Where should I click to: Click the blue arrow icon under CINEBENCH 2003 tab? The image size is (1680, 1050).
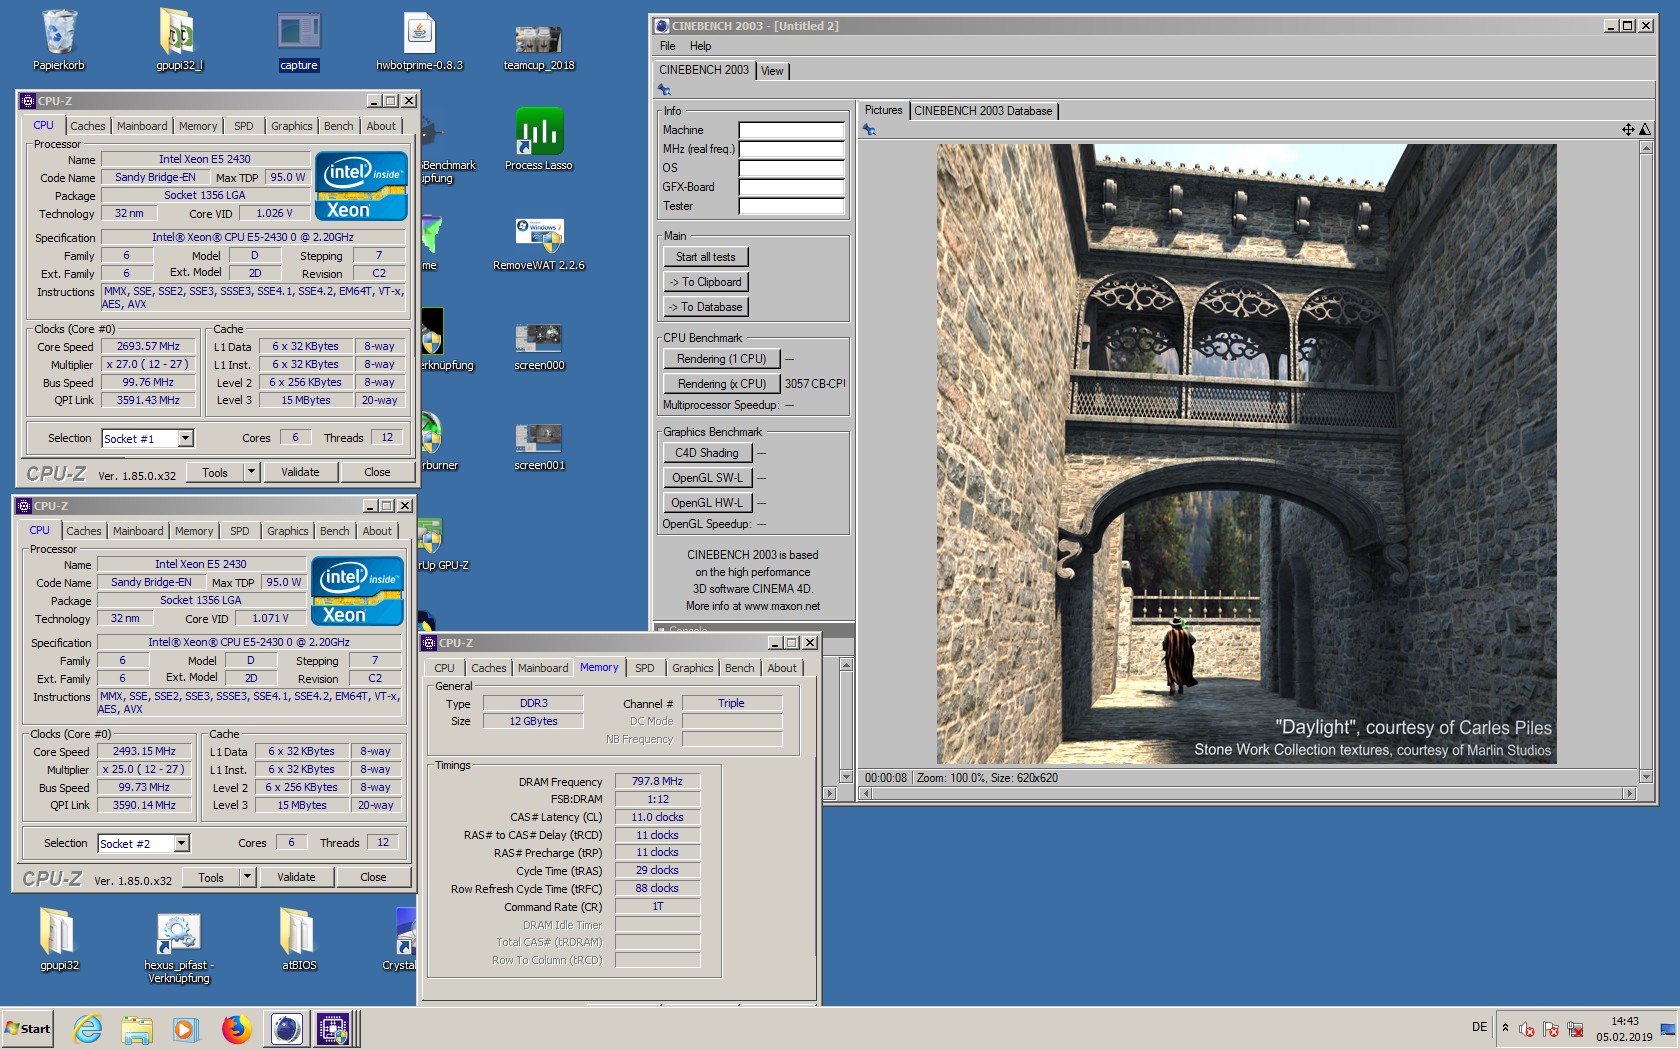664,90
